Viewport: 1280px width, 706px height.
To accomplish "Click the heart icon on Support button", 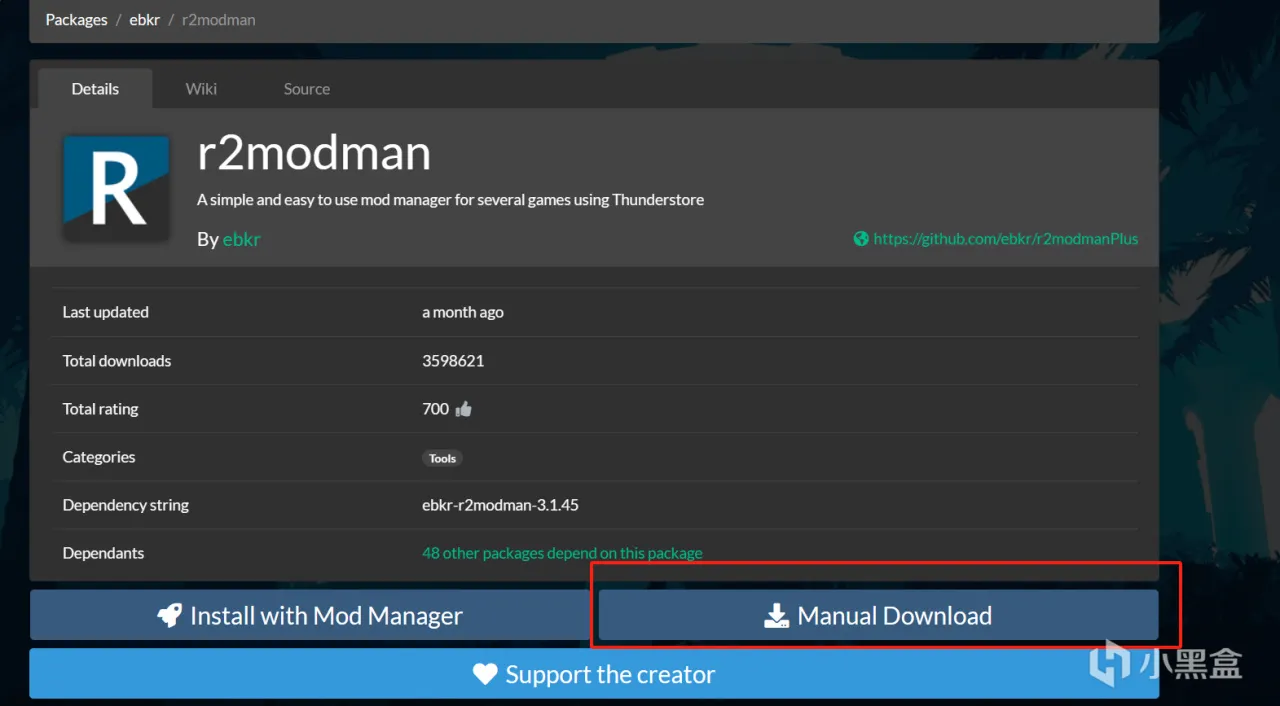I will [485, 675].
